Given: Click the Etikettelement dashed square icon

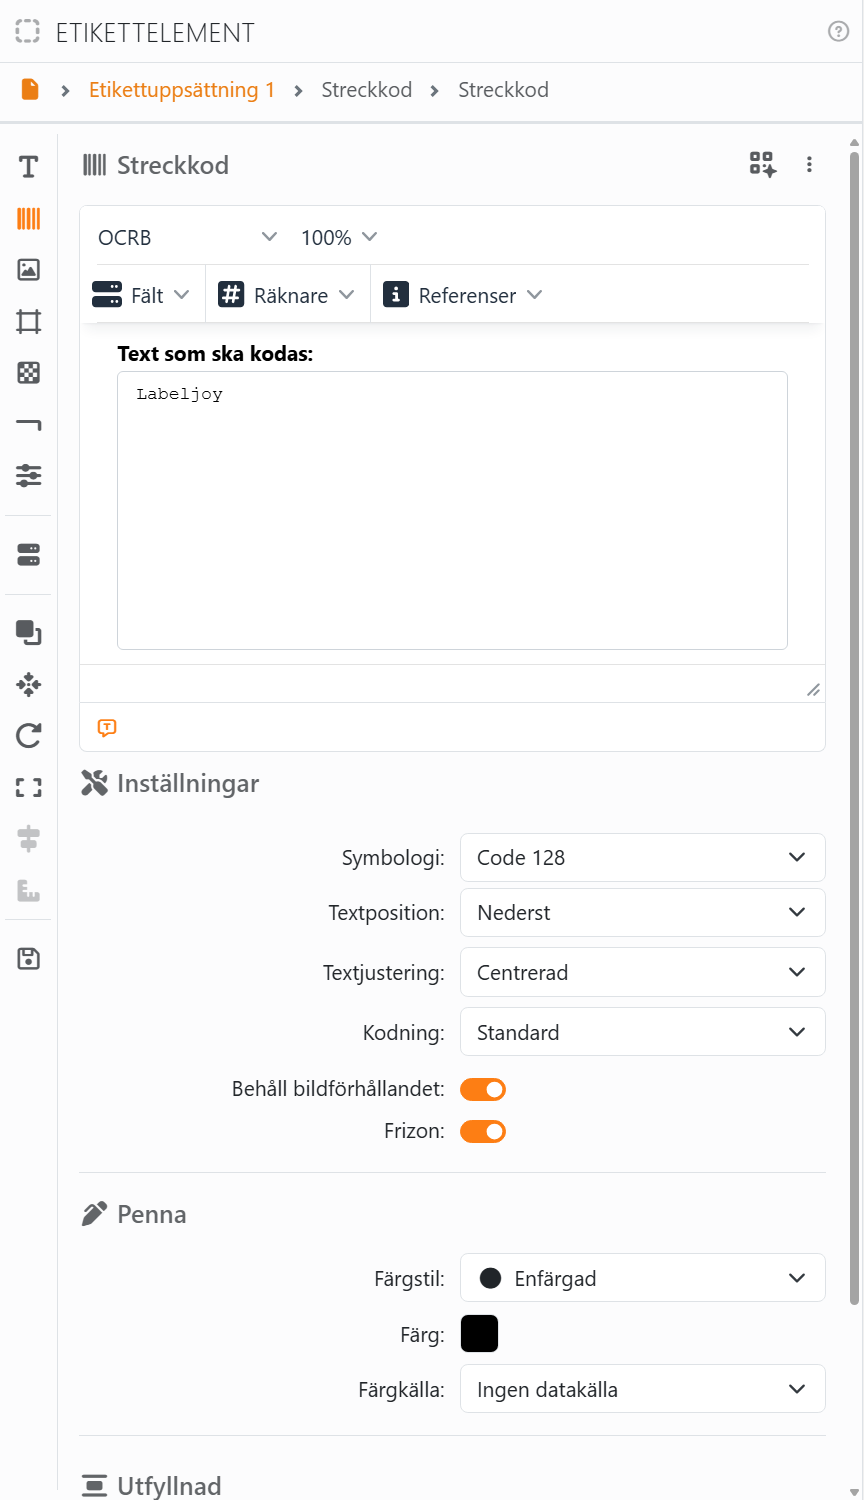Looking at the screenshot, I should coord(28,32).
